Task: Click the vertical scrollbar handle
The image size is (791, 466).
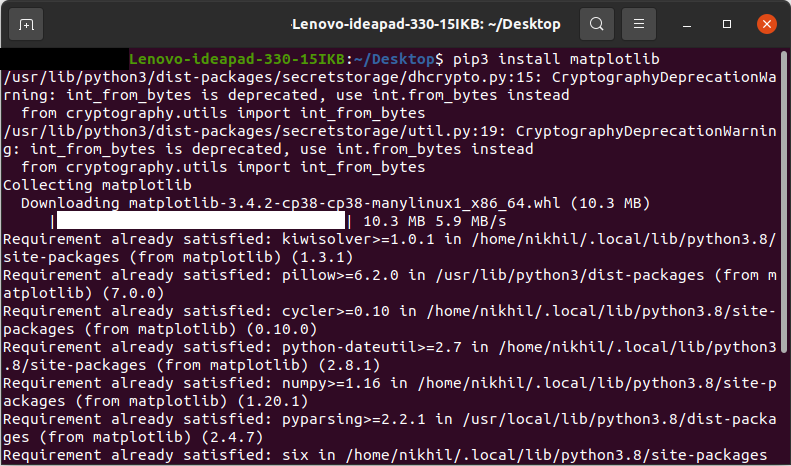Action: point(784,202)
